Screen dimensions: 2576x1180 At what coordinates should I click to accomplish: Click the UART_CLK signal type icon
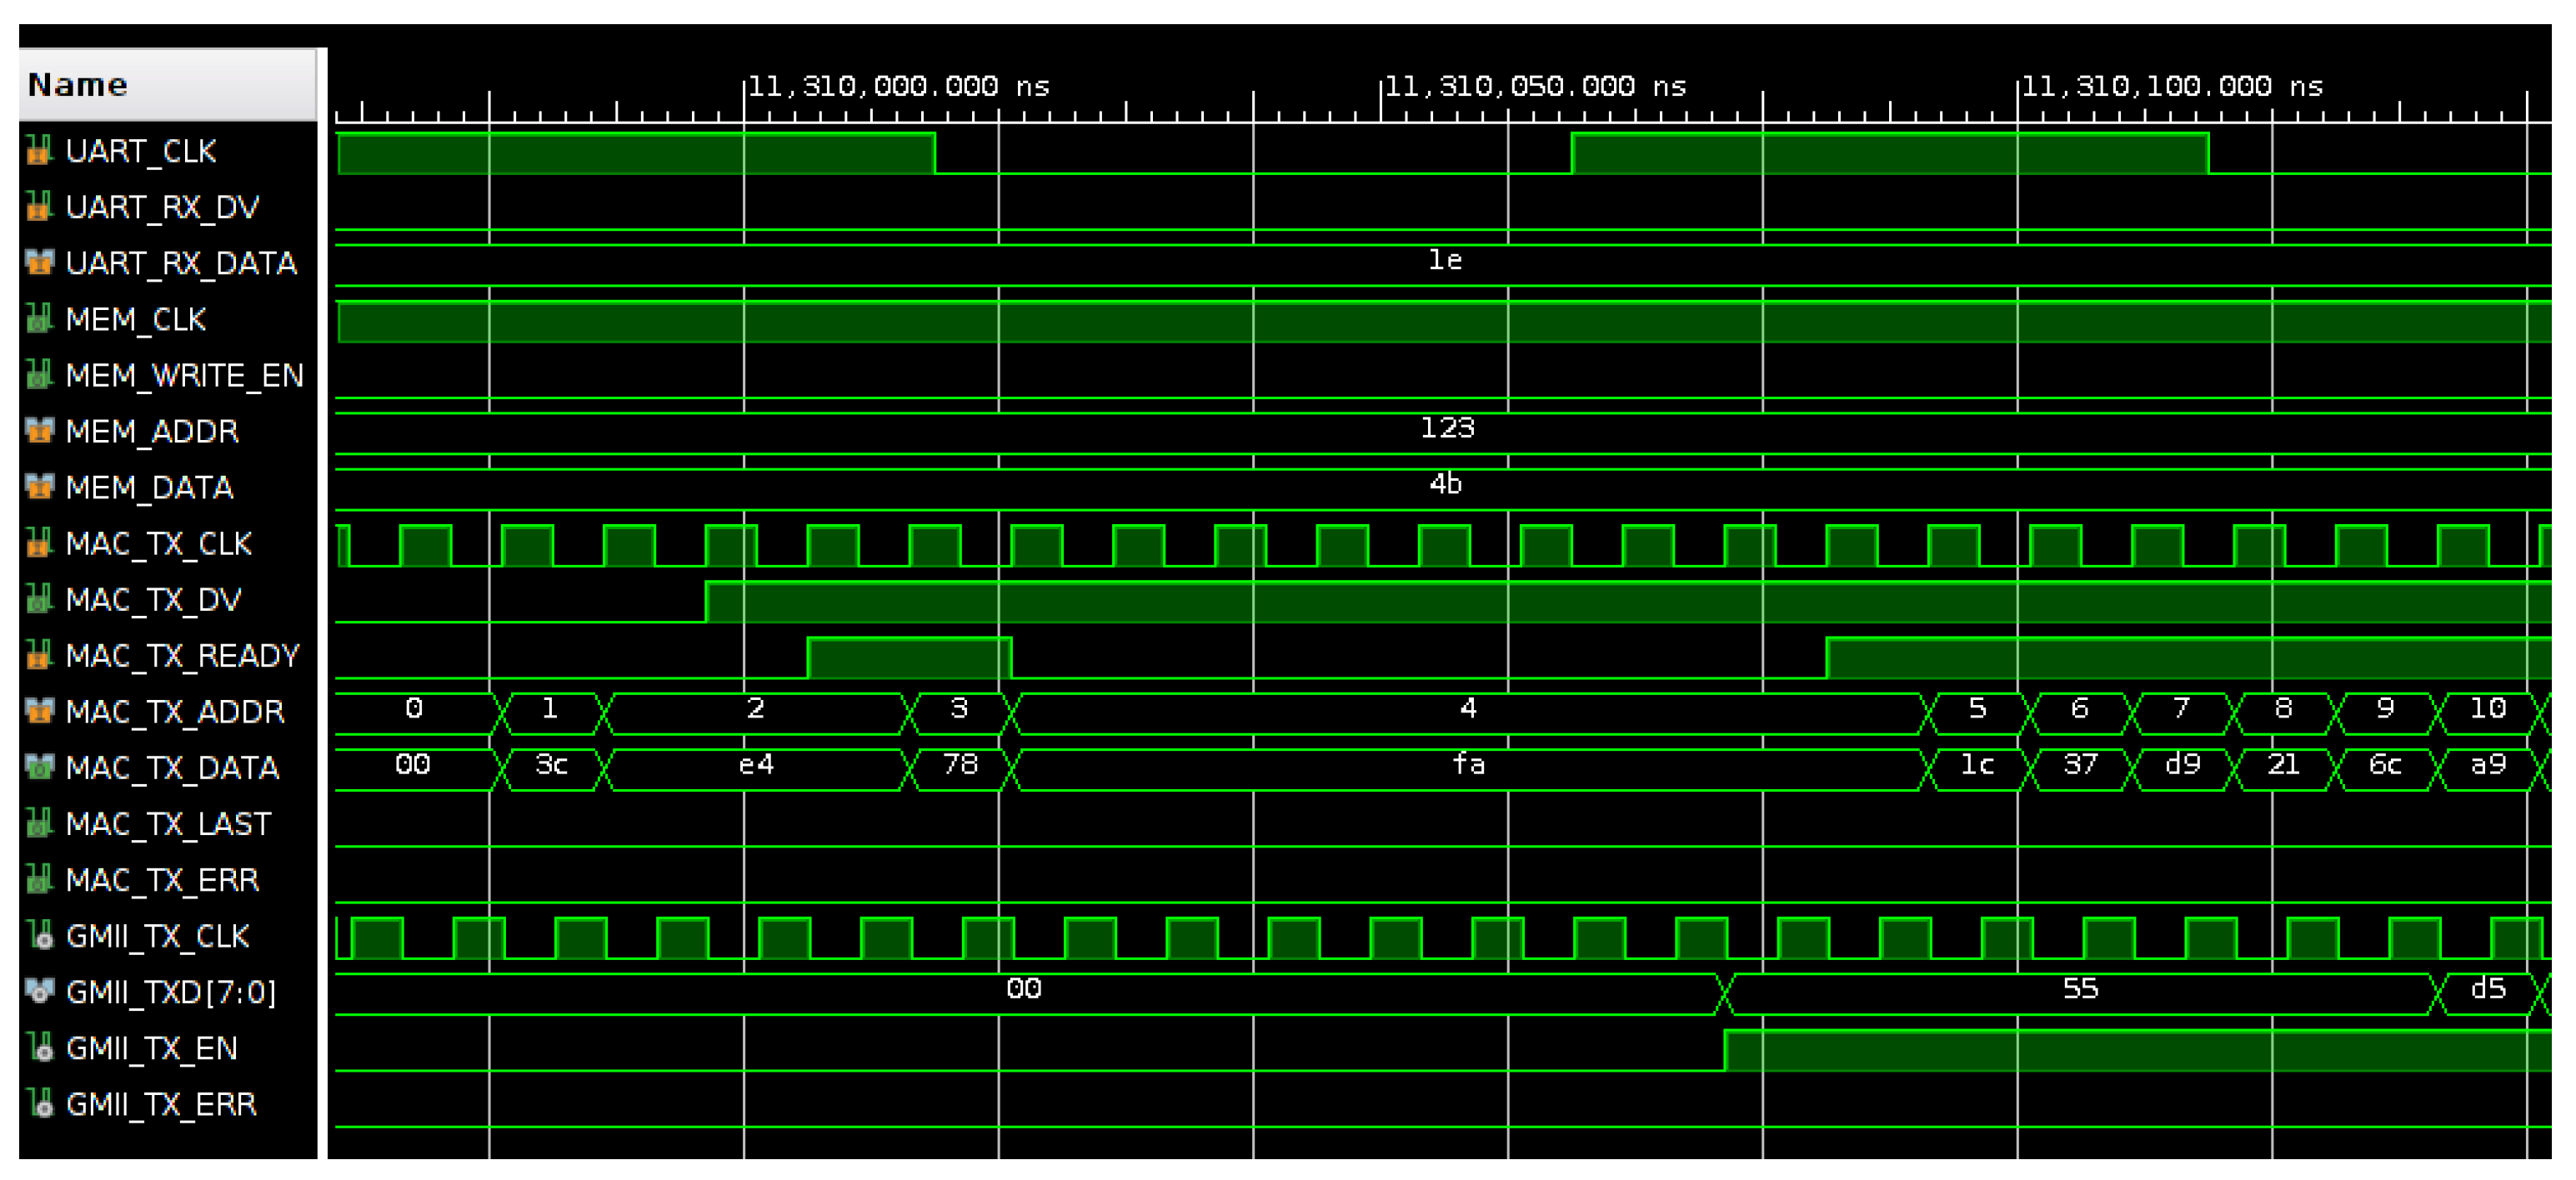[39, 151]
